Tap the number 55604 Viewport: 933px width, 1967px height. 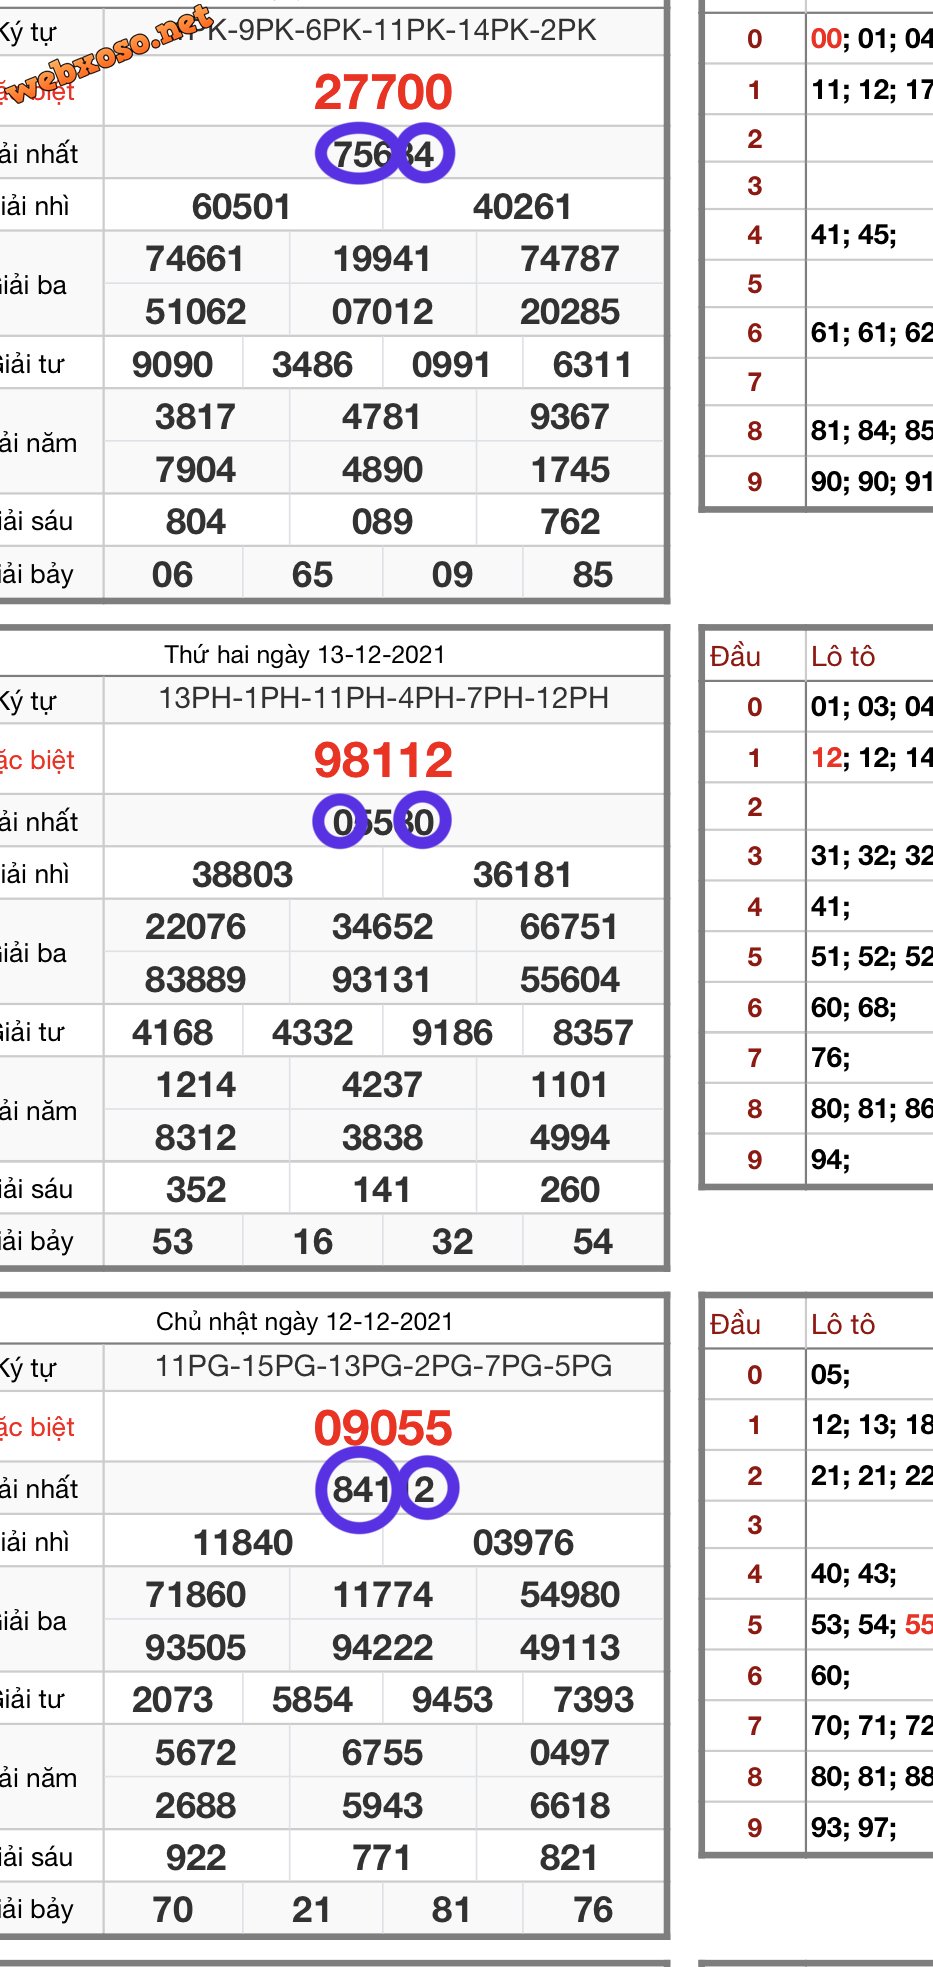[x=570, y=980]
